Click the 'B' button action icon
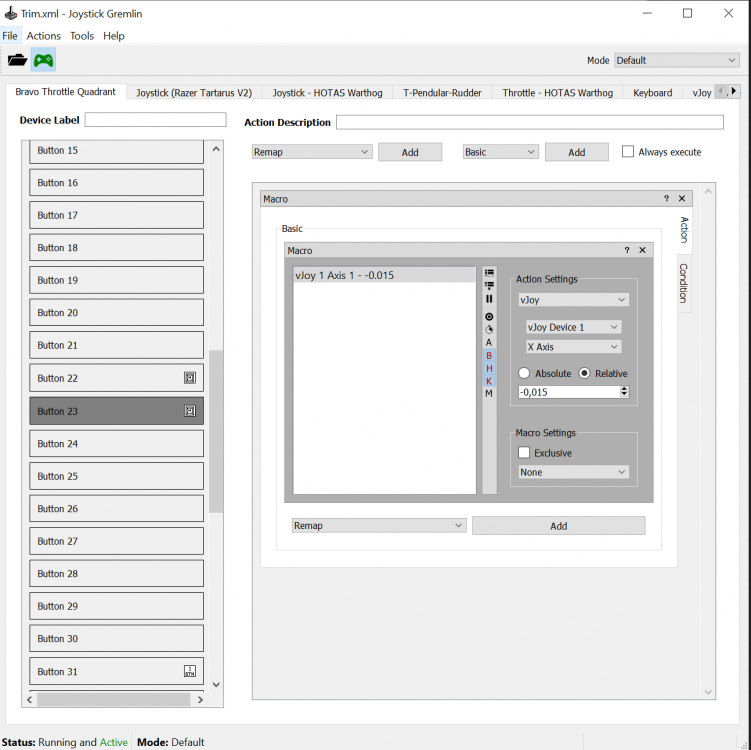The width and height of the screenshot is (751, 750). (489, 355)
